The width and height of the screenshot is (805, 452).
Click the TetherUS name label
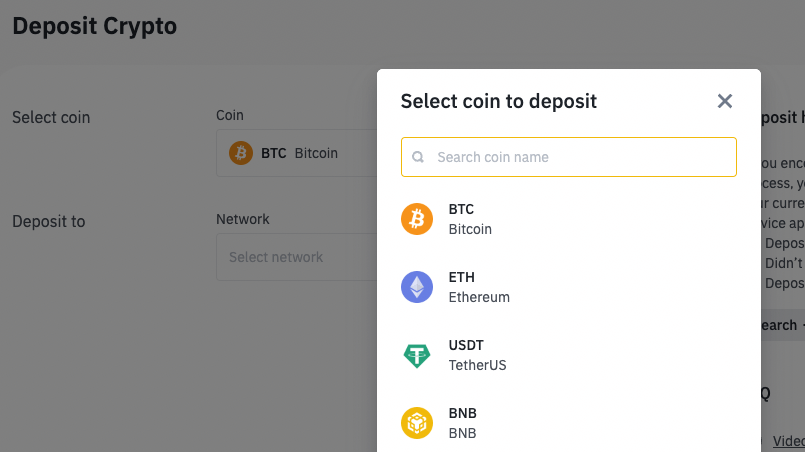tap(477, 365)
